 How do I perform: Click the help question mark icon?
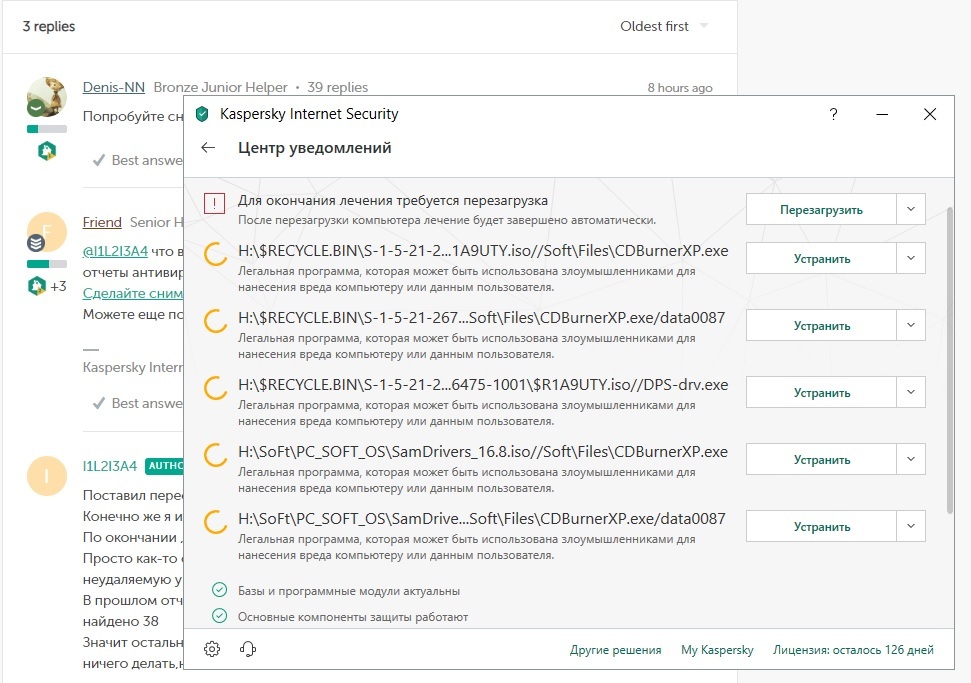(834, 115)
